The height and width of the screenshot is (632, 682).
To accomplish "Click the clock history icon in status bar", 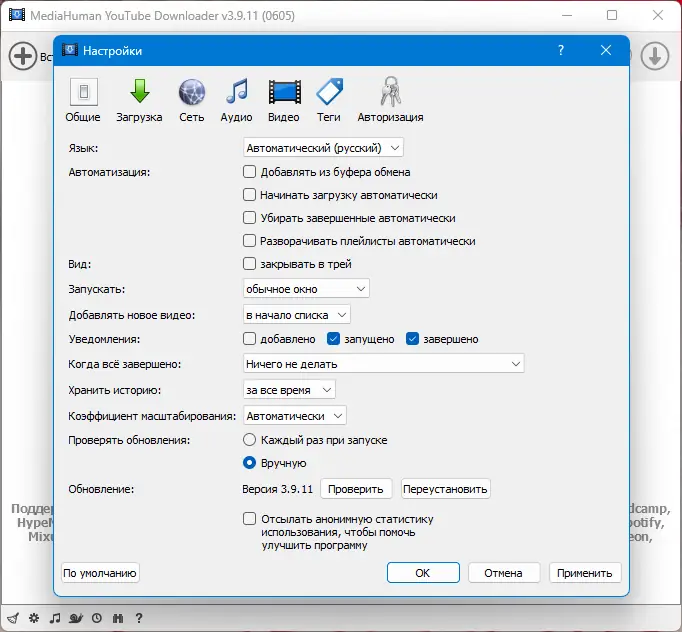I will 97,618.
